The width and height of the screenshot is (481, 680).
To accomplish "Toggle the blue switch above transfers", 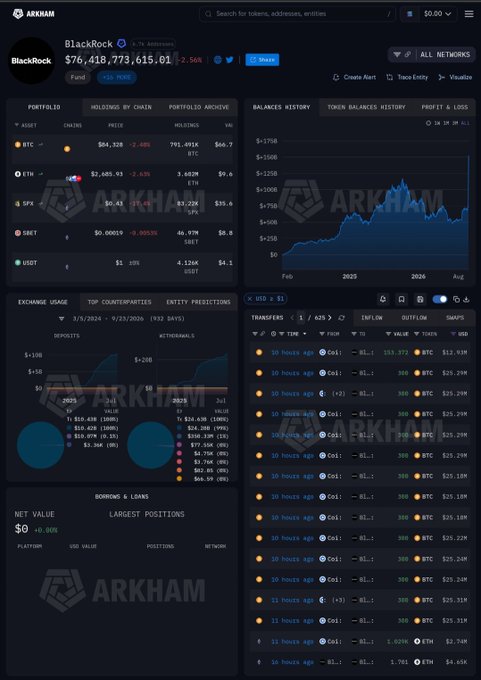I will pos(439,299).
